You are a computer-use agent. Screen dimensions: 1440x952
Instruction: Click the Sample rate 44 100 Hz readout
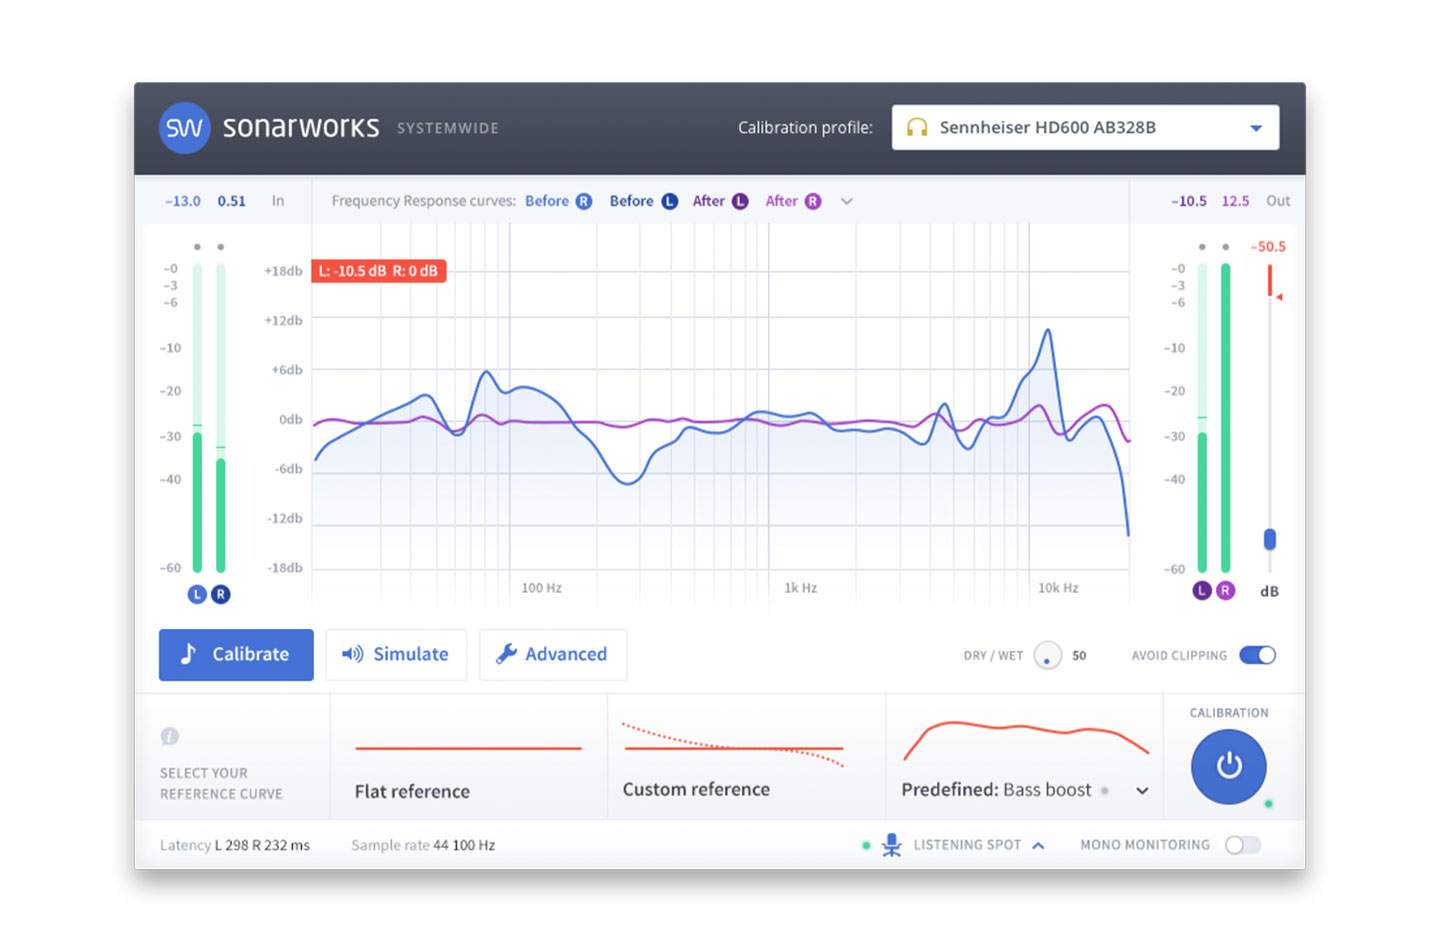click(x=423, y=845)
